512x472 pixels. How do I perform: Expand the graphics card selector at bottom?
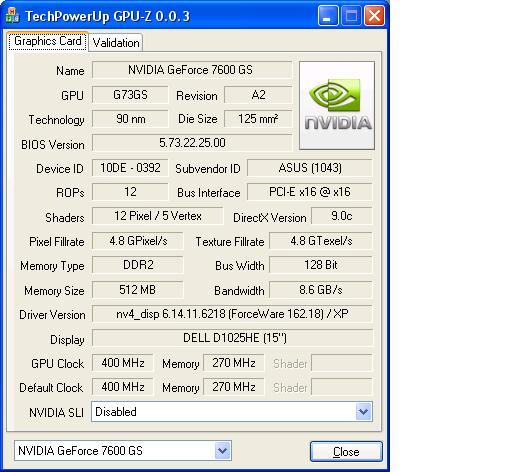point(222,451)
